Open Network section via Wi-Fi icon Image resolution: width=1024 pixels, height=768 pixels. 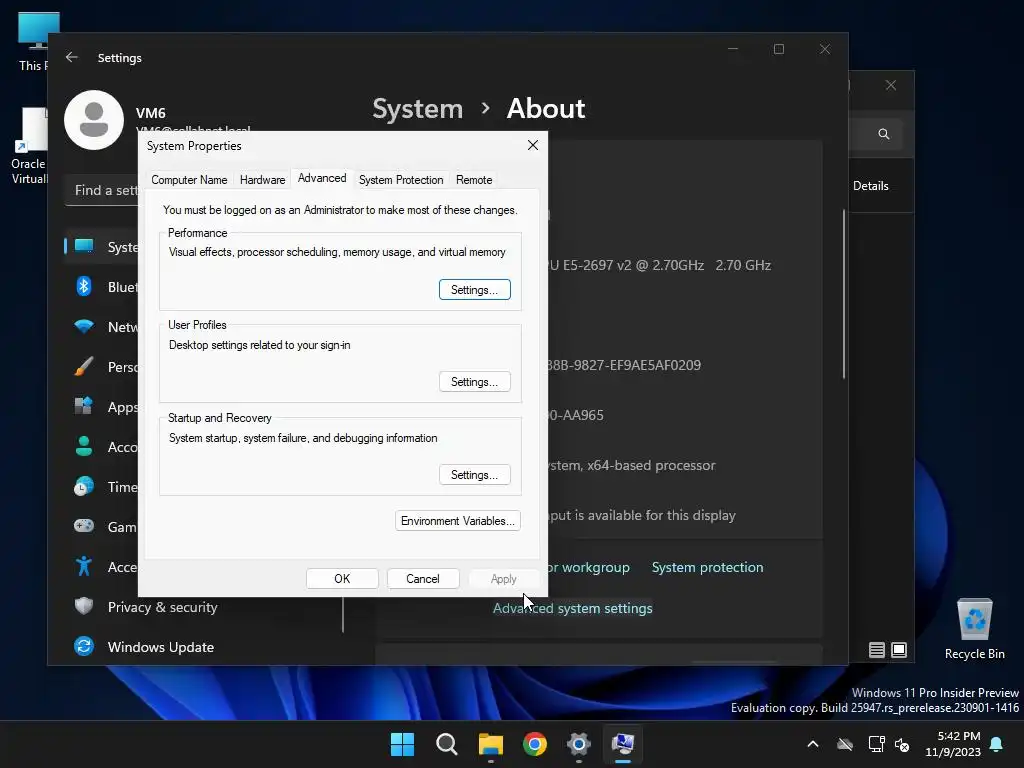click(x=84, y=326)
